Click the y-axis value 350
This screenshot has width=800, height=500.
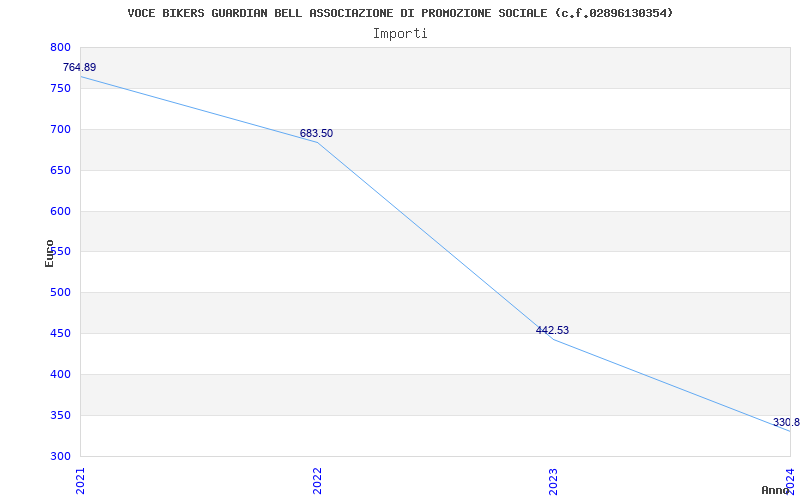tap(60, 415)
